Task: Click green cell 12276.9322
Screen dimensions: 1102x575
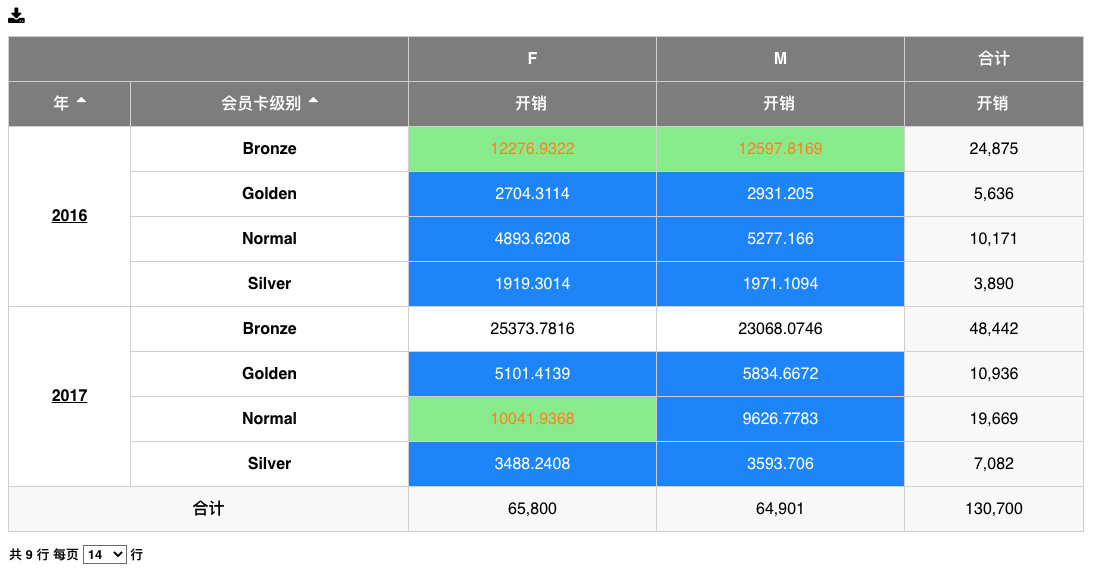Action: (532, 149)
